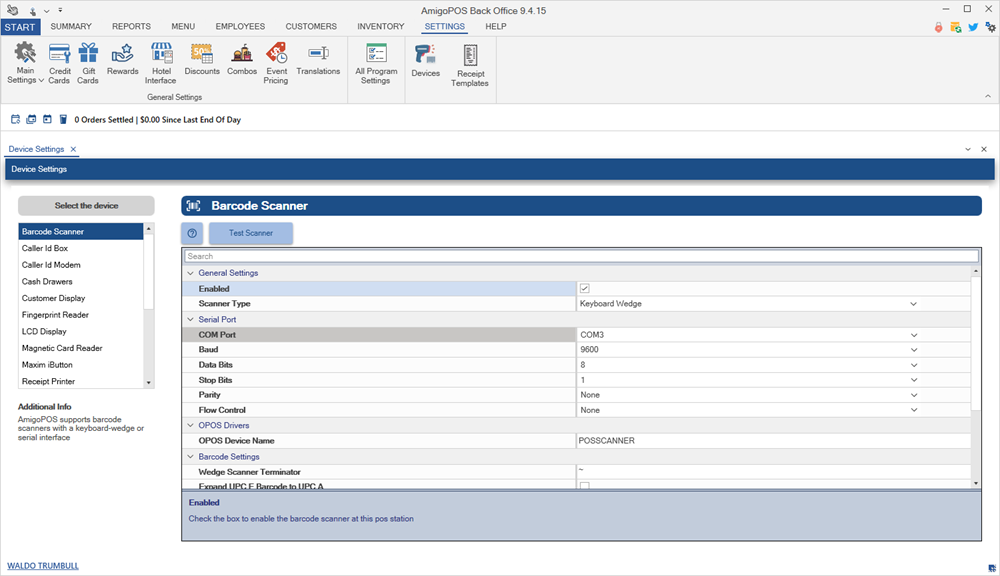Click the Wedge Scanner Terminator field
This screenshot has width=1000, height=576.
pos(773,471)
